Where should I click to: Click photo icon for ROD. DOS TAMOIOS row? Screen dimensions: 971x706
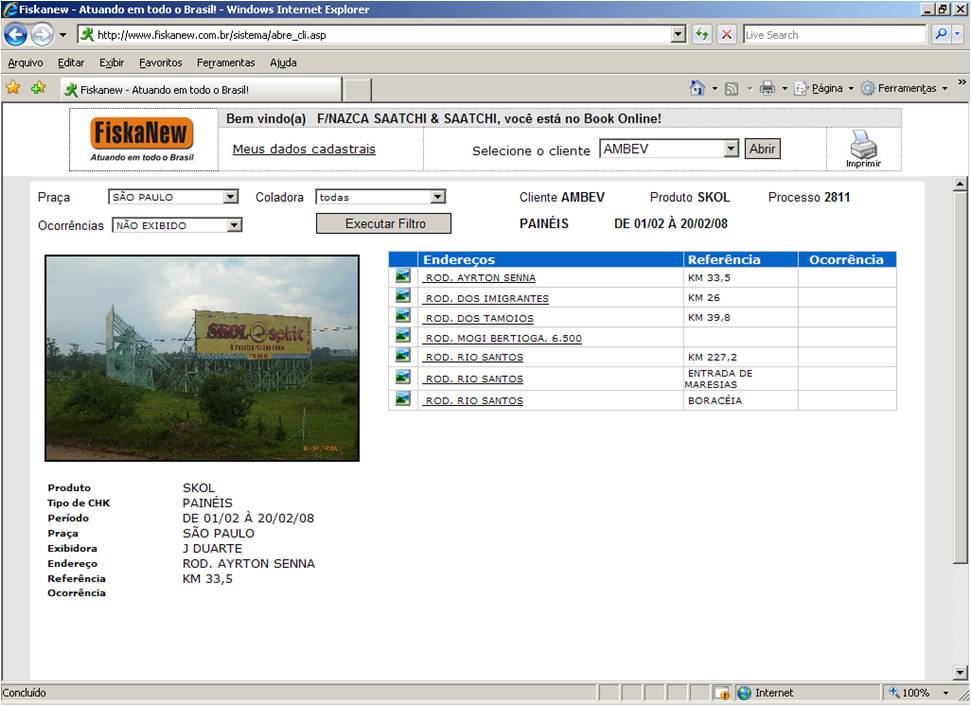[x=403, y=316]
